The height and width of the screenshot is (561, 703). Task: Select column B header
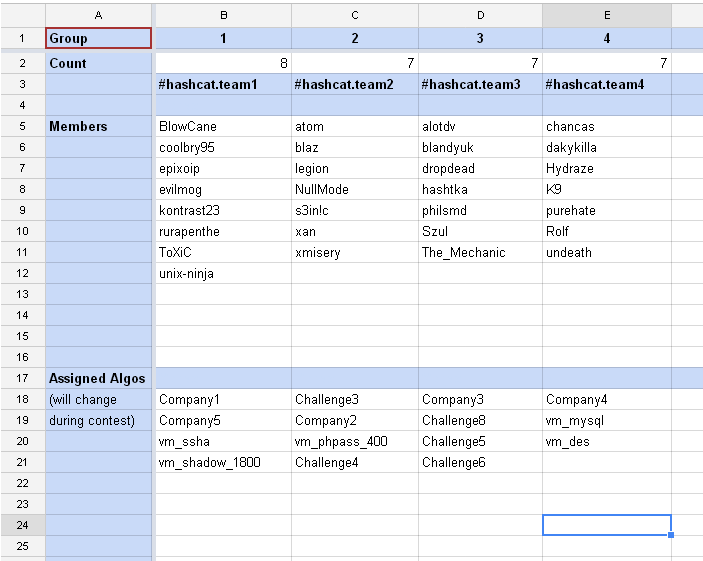(224, 15)
